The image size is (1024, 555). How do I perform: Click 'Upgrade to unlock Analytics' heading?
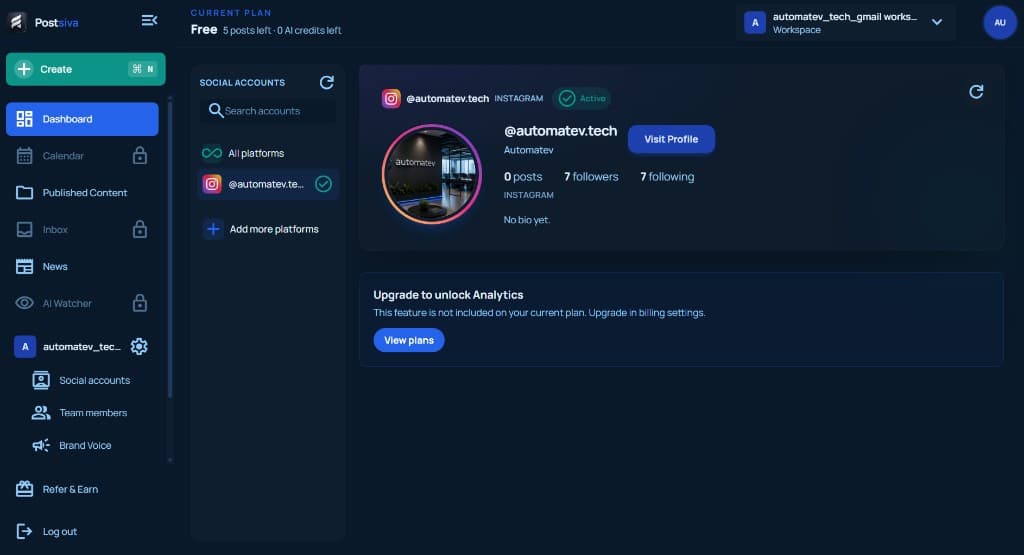tap(448, 295)
